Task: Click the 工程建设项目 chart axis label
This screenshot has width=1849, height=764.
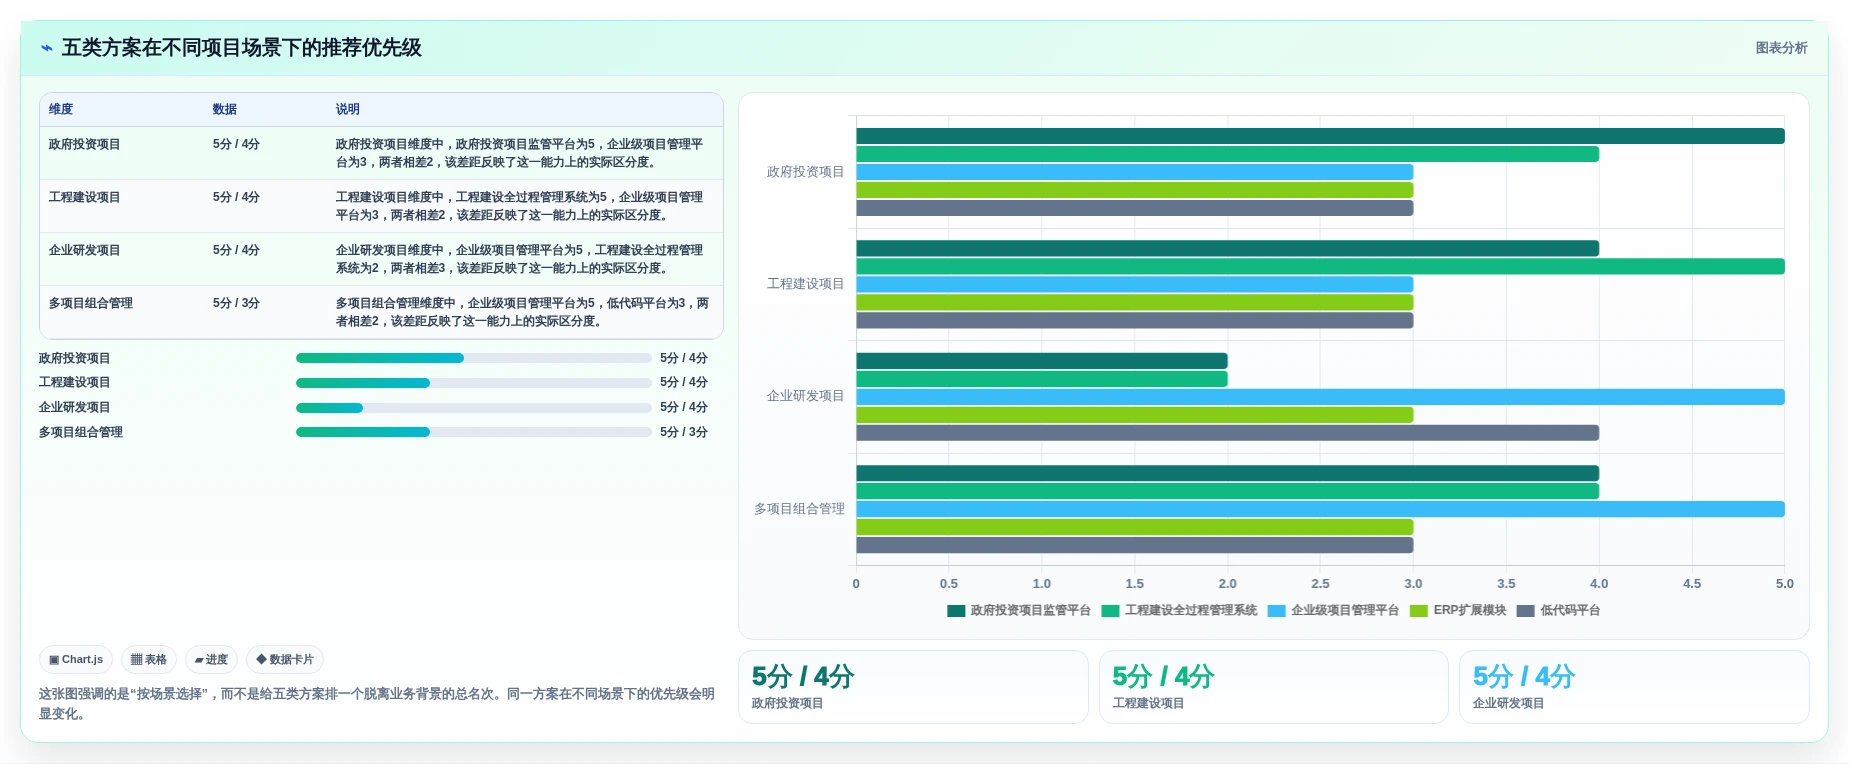Action: (805, 284)
